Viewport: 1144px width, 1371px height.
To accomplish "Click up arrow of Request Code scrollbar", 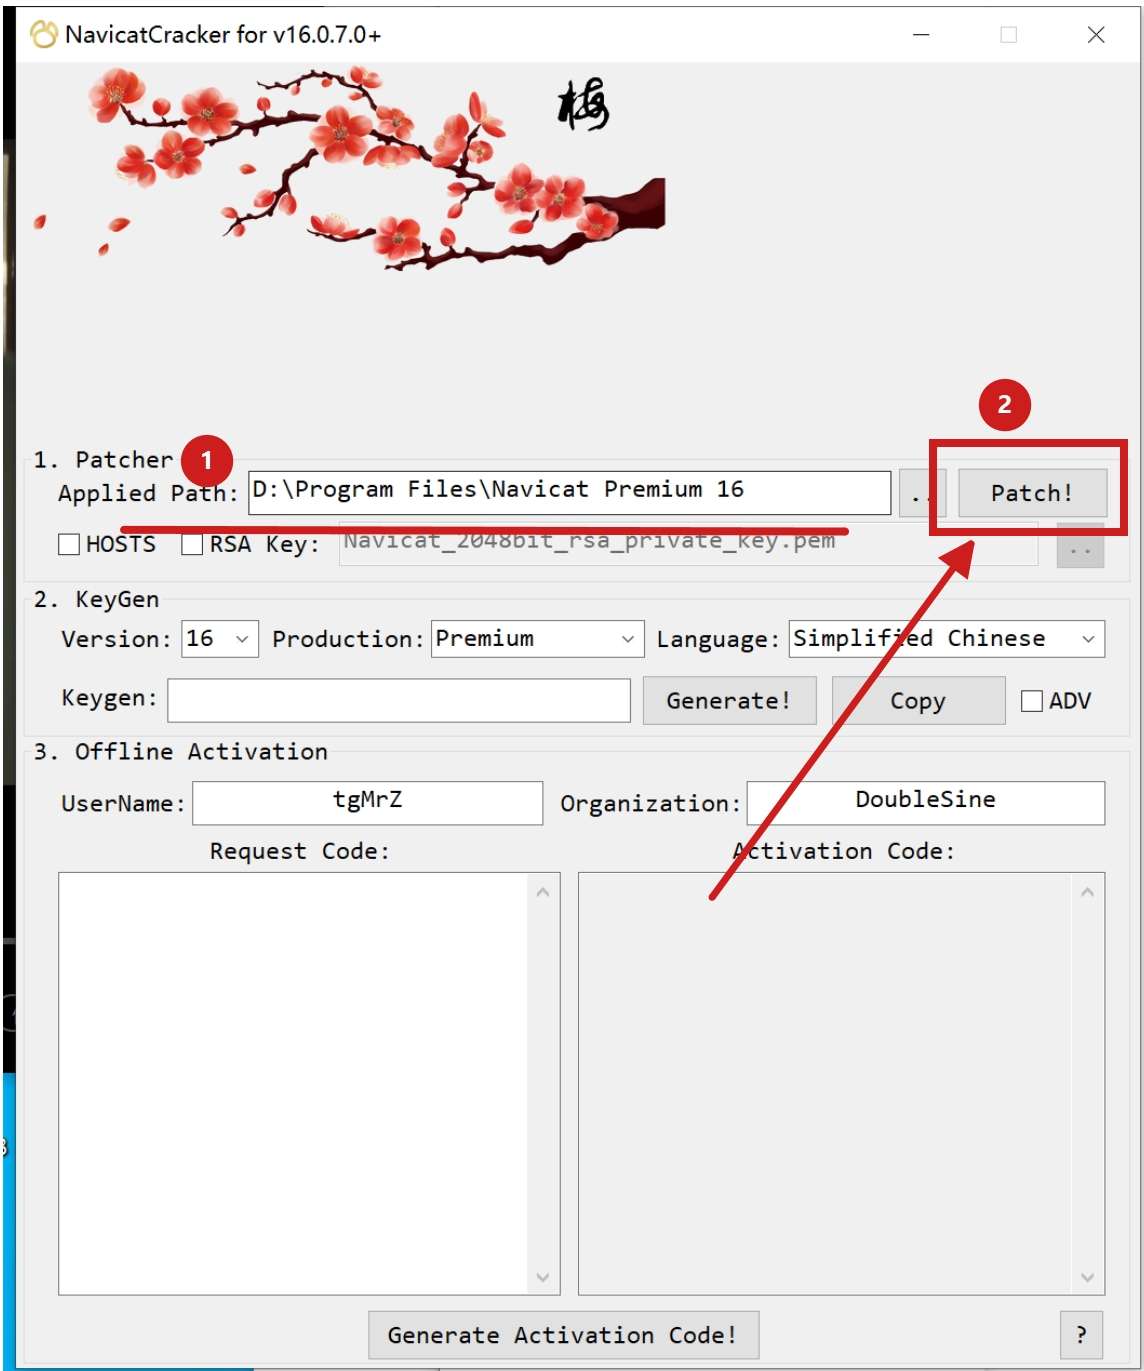I will click(543, 892).
